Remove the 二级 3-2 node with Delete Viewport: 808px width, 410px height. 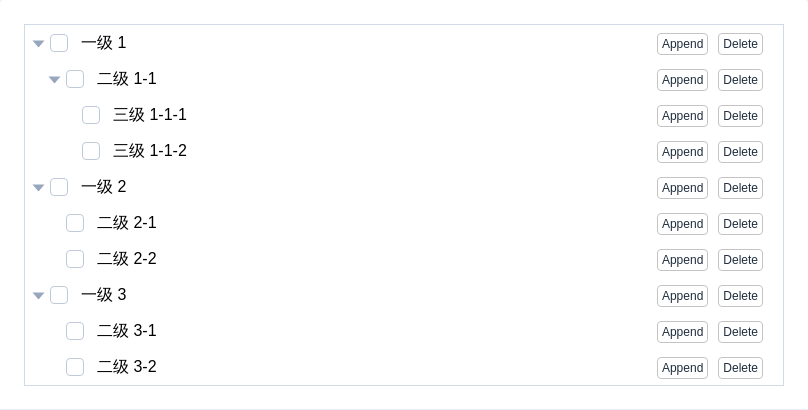740,368
